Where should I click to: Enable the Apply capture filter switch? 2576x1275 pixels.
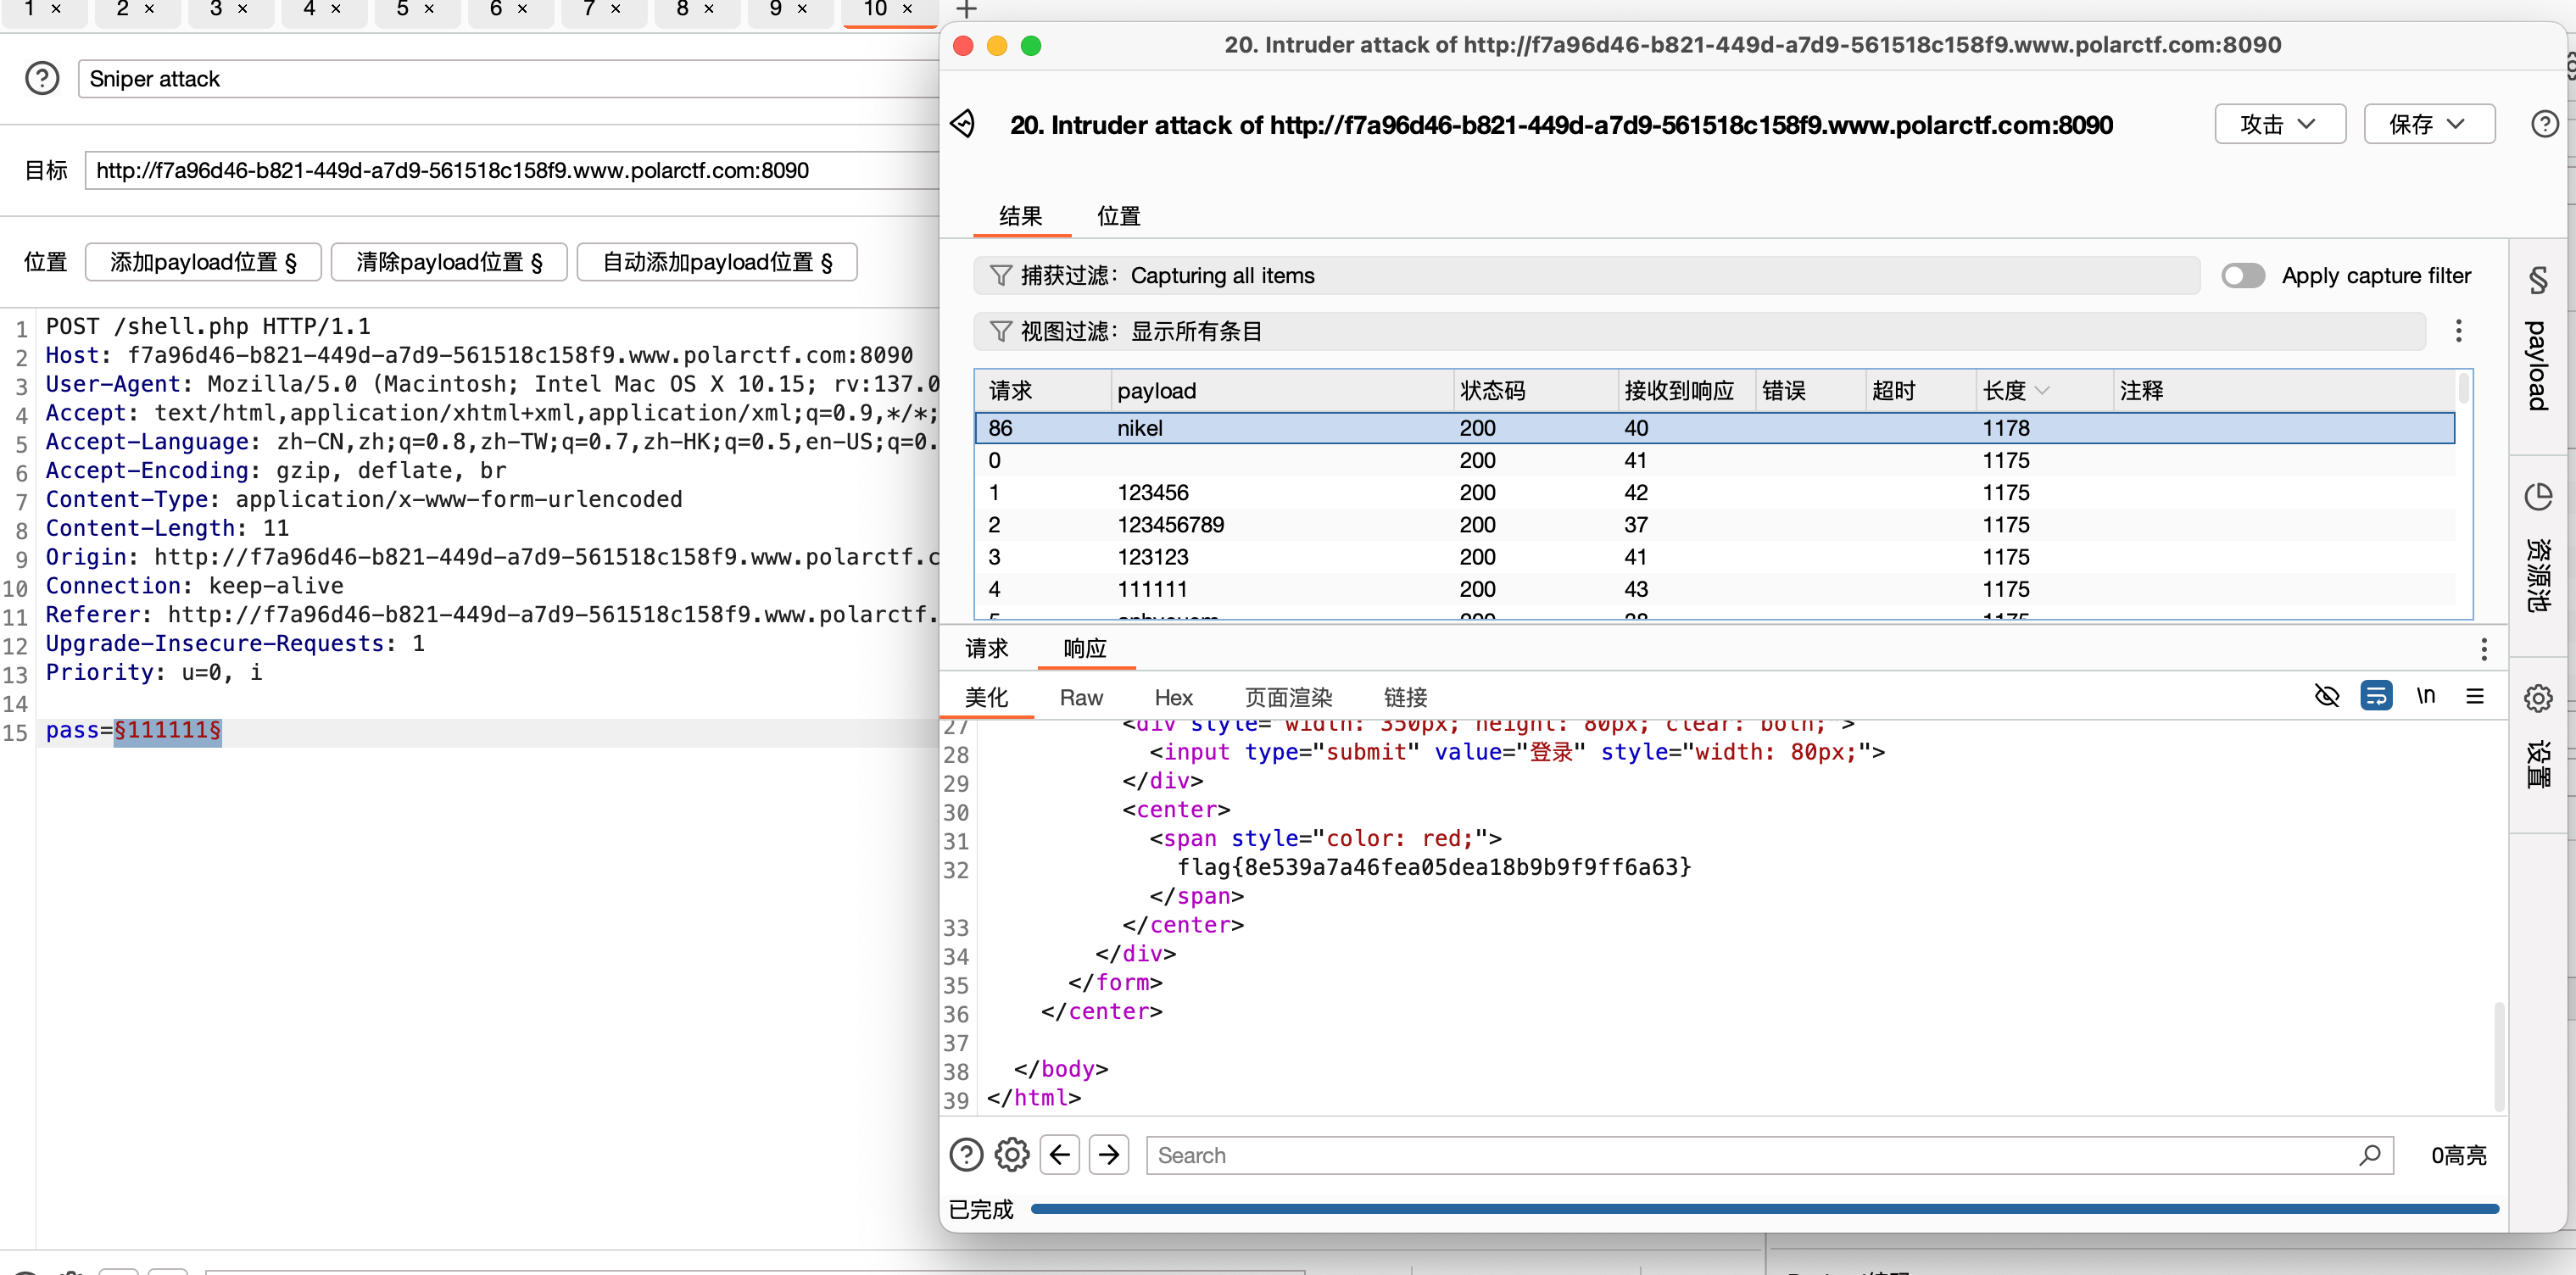pos(2243,275)
